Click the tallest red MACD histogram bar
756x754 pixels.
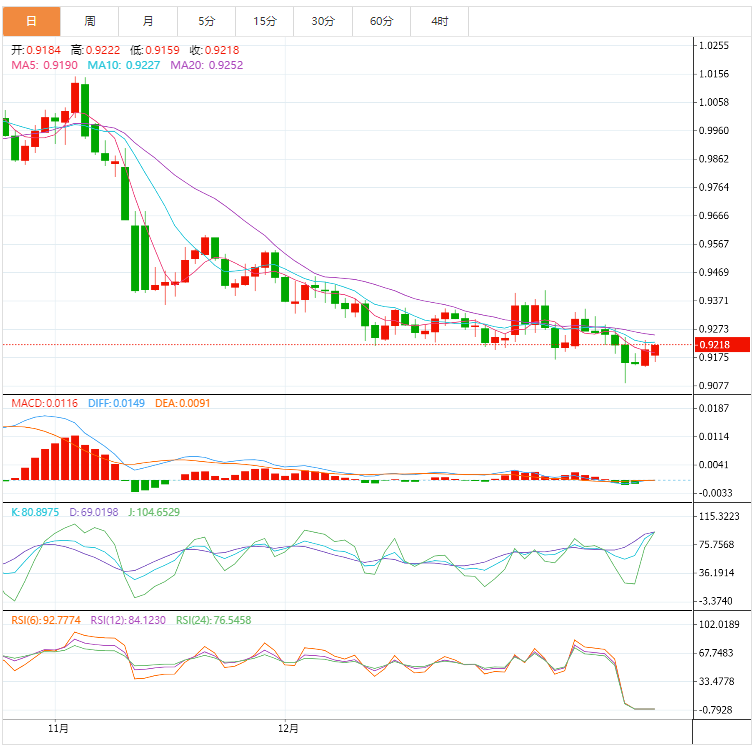75,458
